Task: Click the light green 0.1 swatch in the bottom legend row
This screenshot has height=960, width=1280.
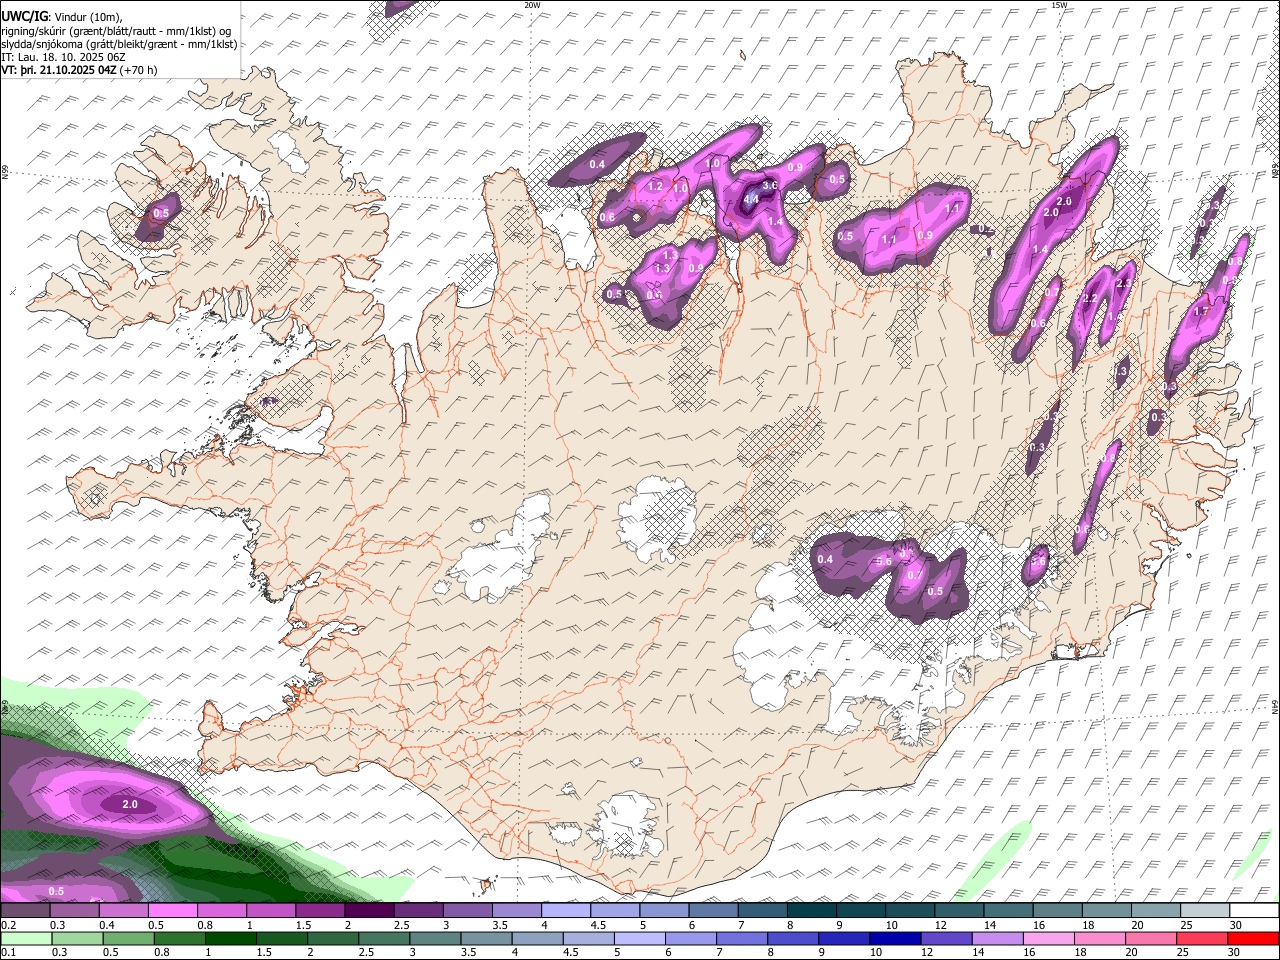Action: tap(26, 939)
